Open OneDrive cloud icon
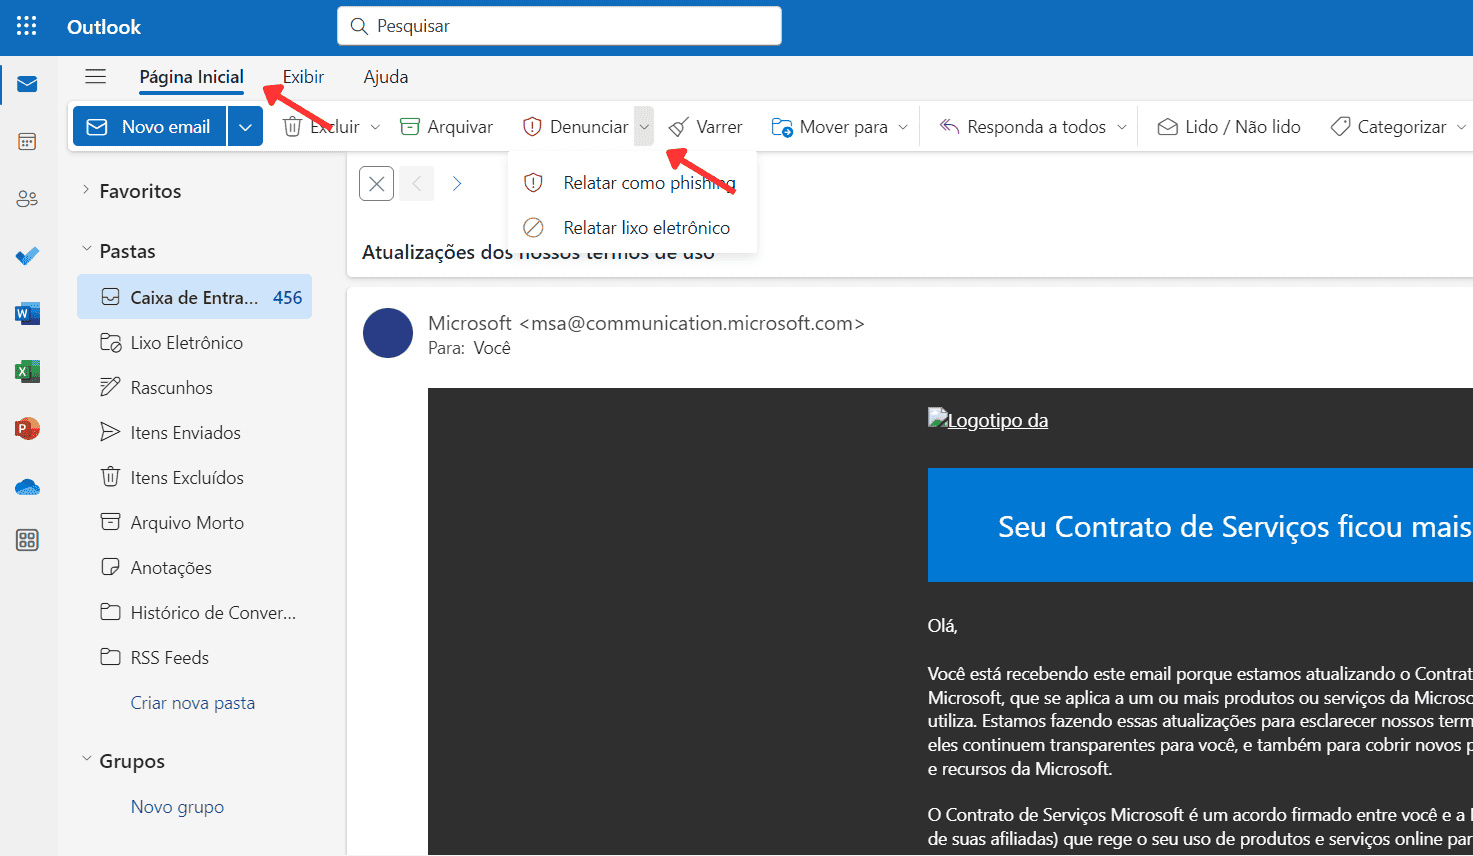The image size is (1473, 856). tap(27, 487)
